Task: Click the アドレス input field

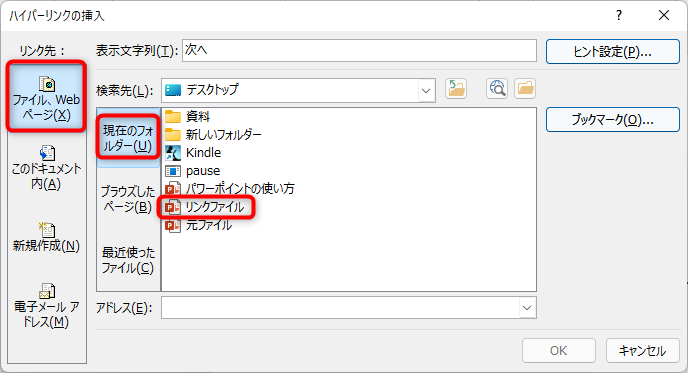Action: pyautogui.click(x=340, y=308)
